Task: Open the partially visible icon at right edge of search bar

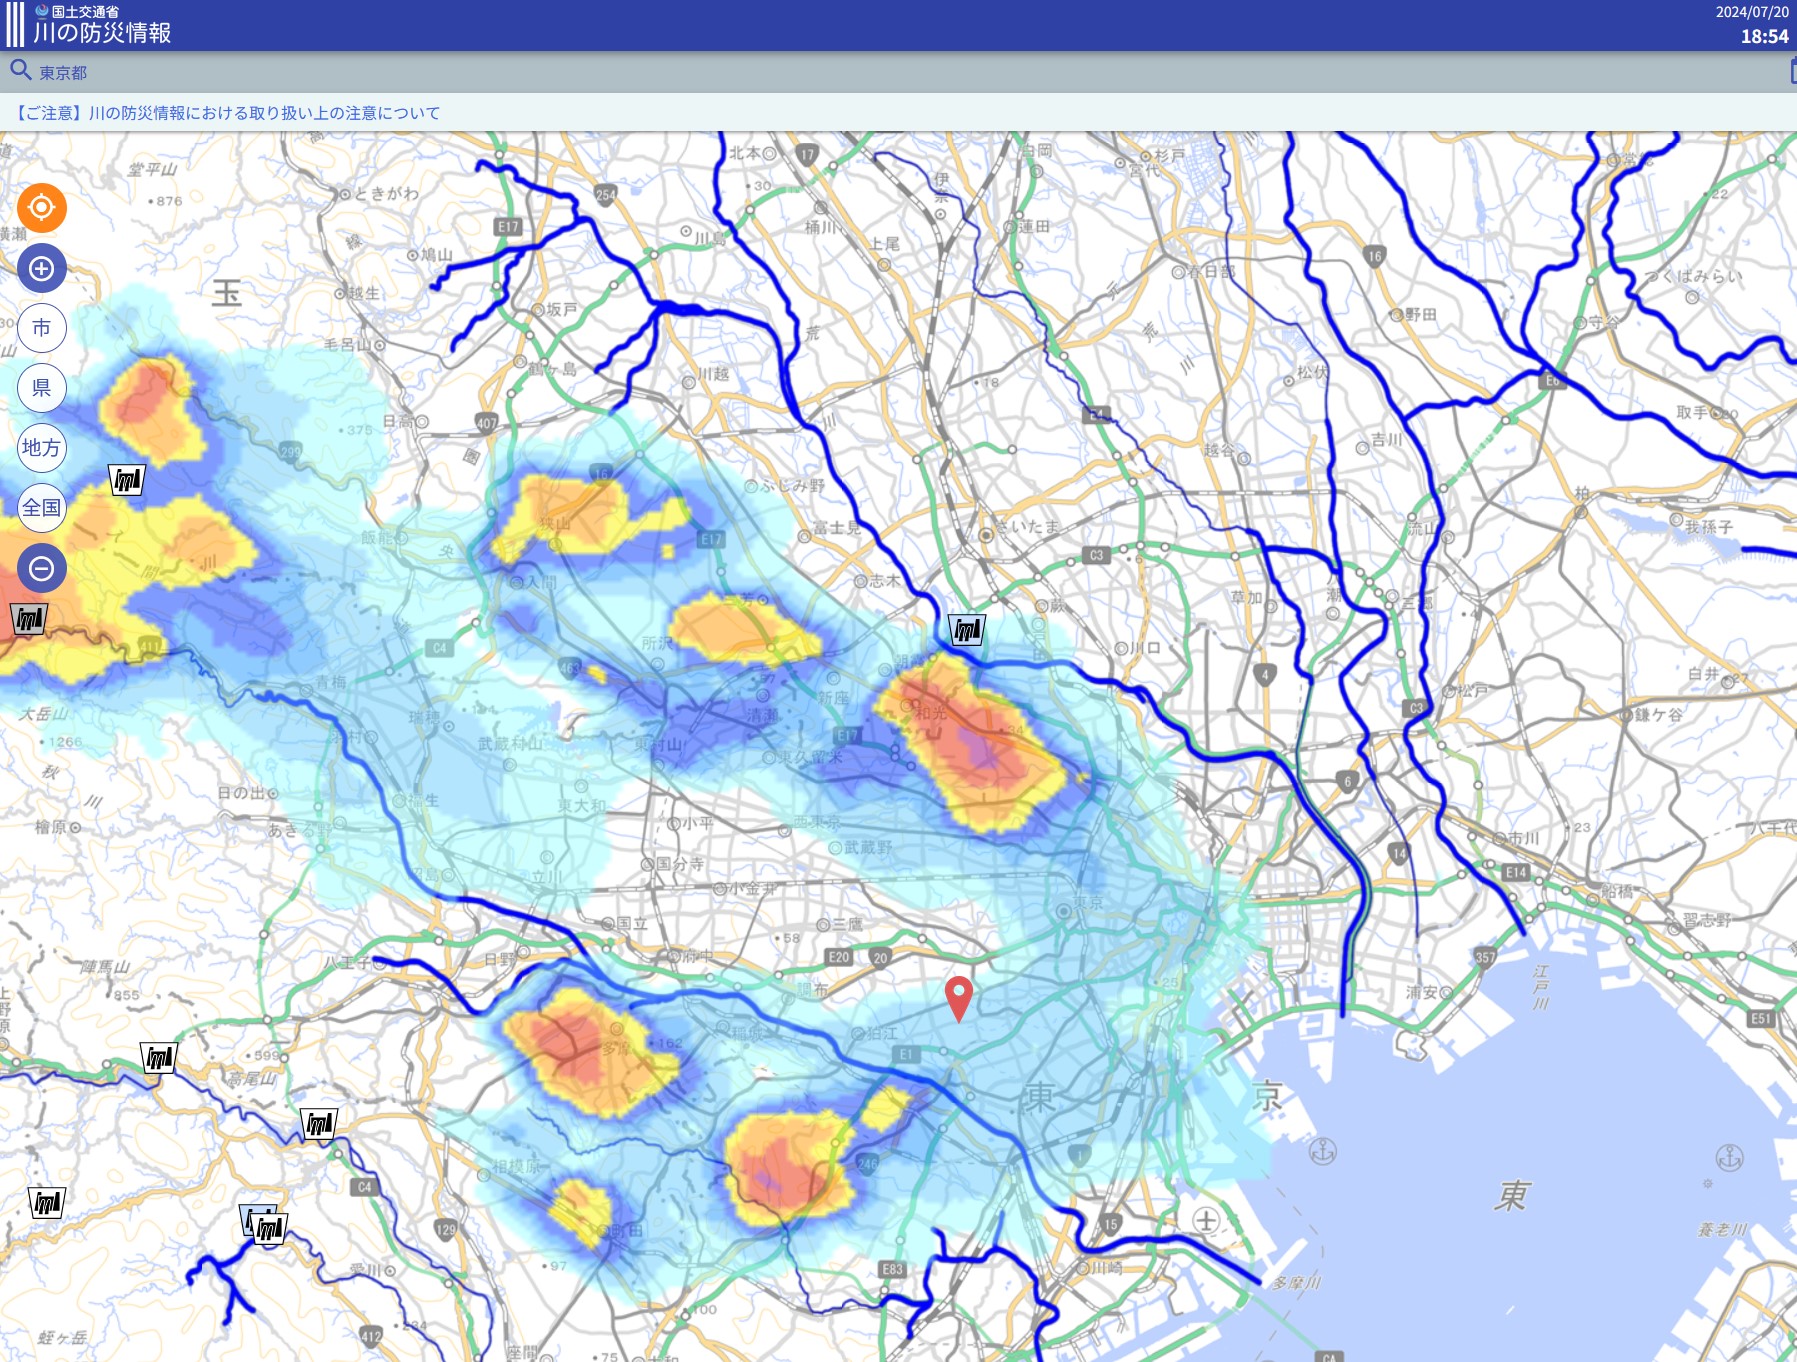Action: pyautogui.click(x=1792, y=71)
